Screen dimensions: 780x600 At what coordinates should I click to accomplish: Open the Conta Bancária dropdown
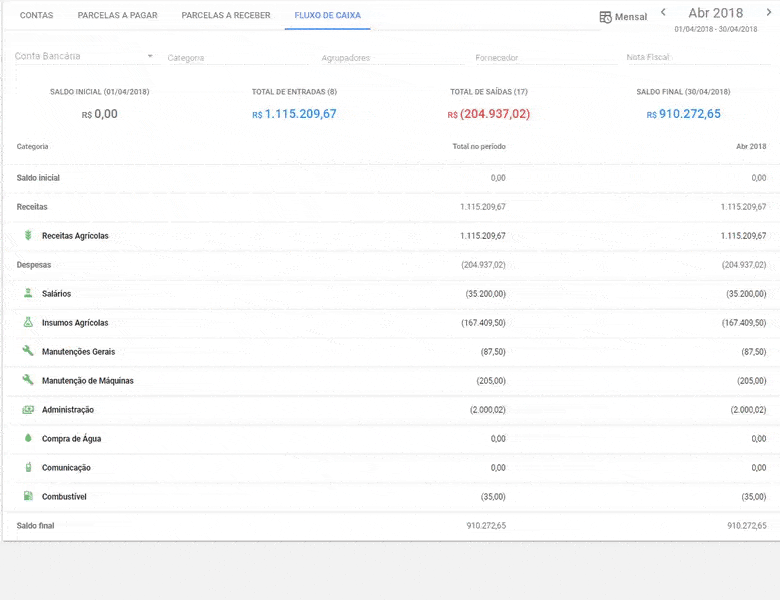pyautogui.click(x=84, y=57)
